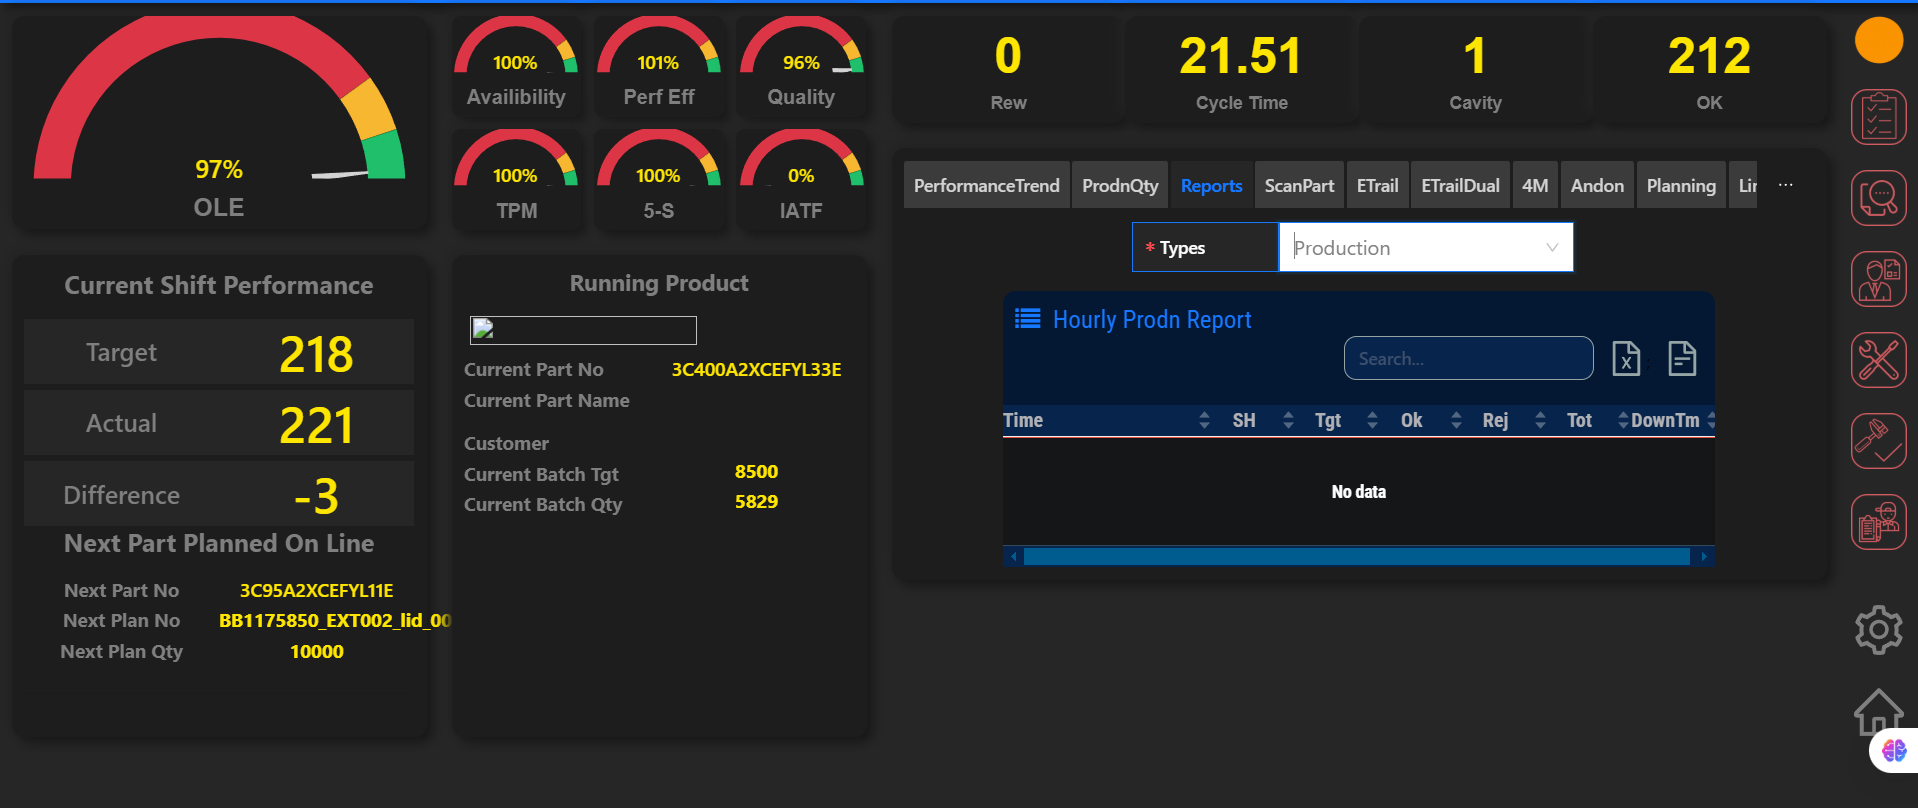Image resolution: width=1918 pixels, height=808 pixels.
Task: Open the Andon tab
Action: click(x=1596, y=186)
